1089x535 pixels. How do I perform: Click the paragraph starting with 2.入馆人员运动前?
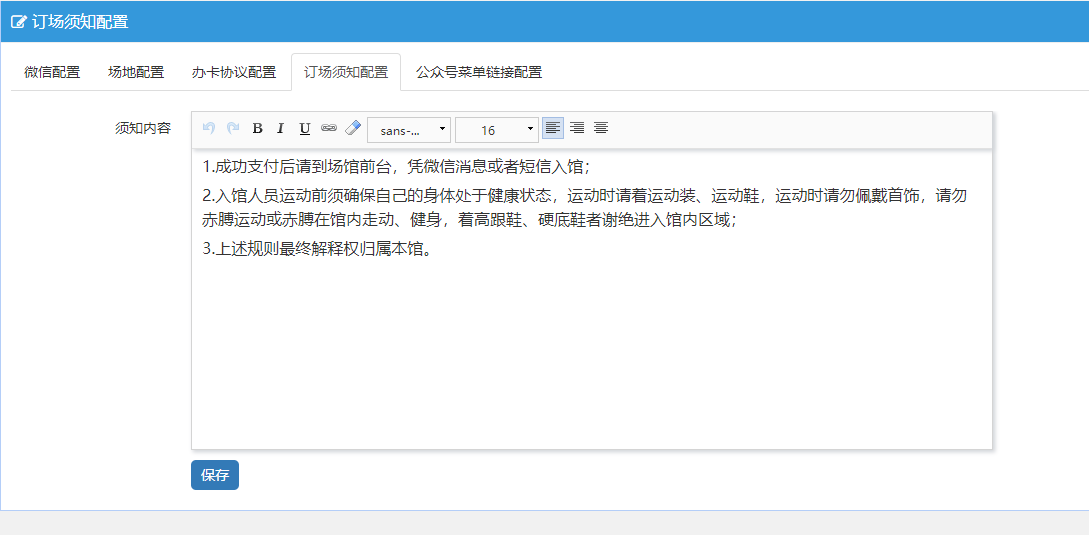click(584, 208)
